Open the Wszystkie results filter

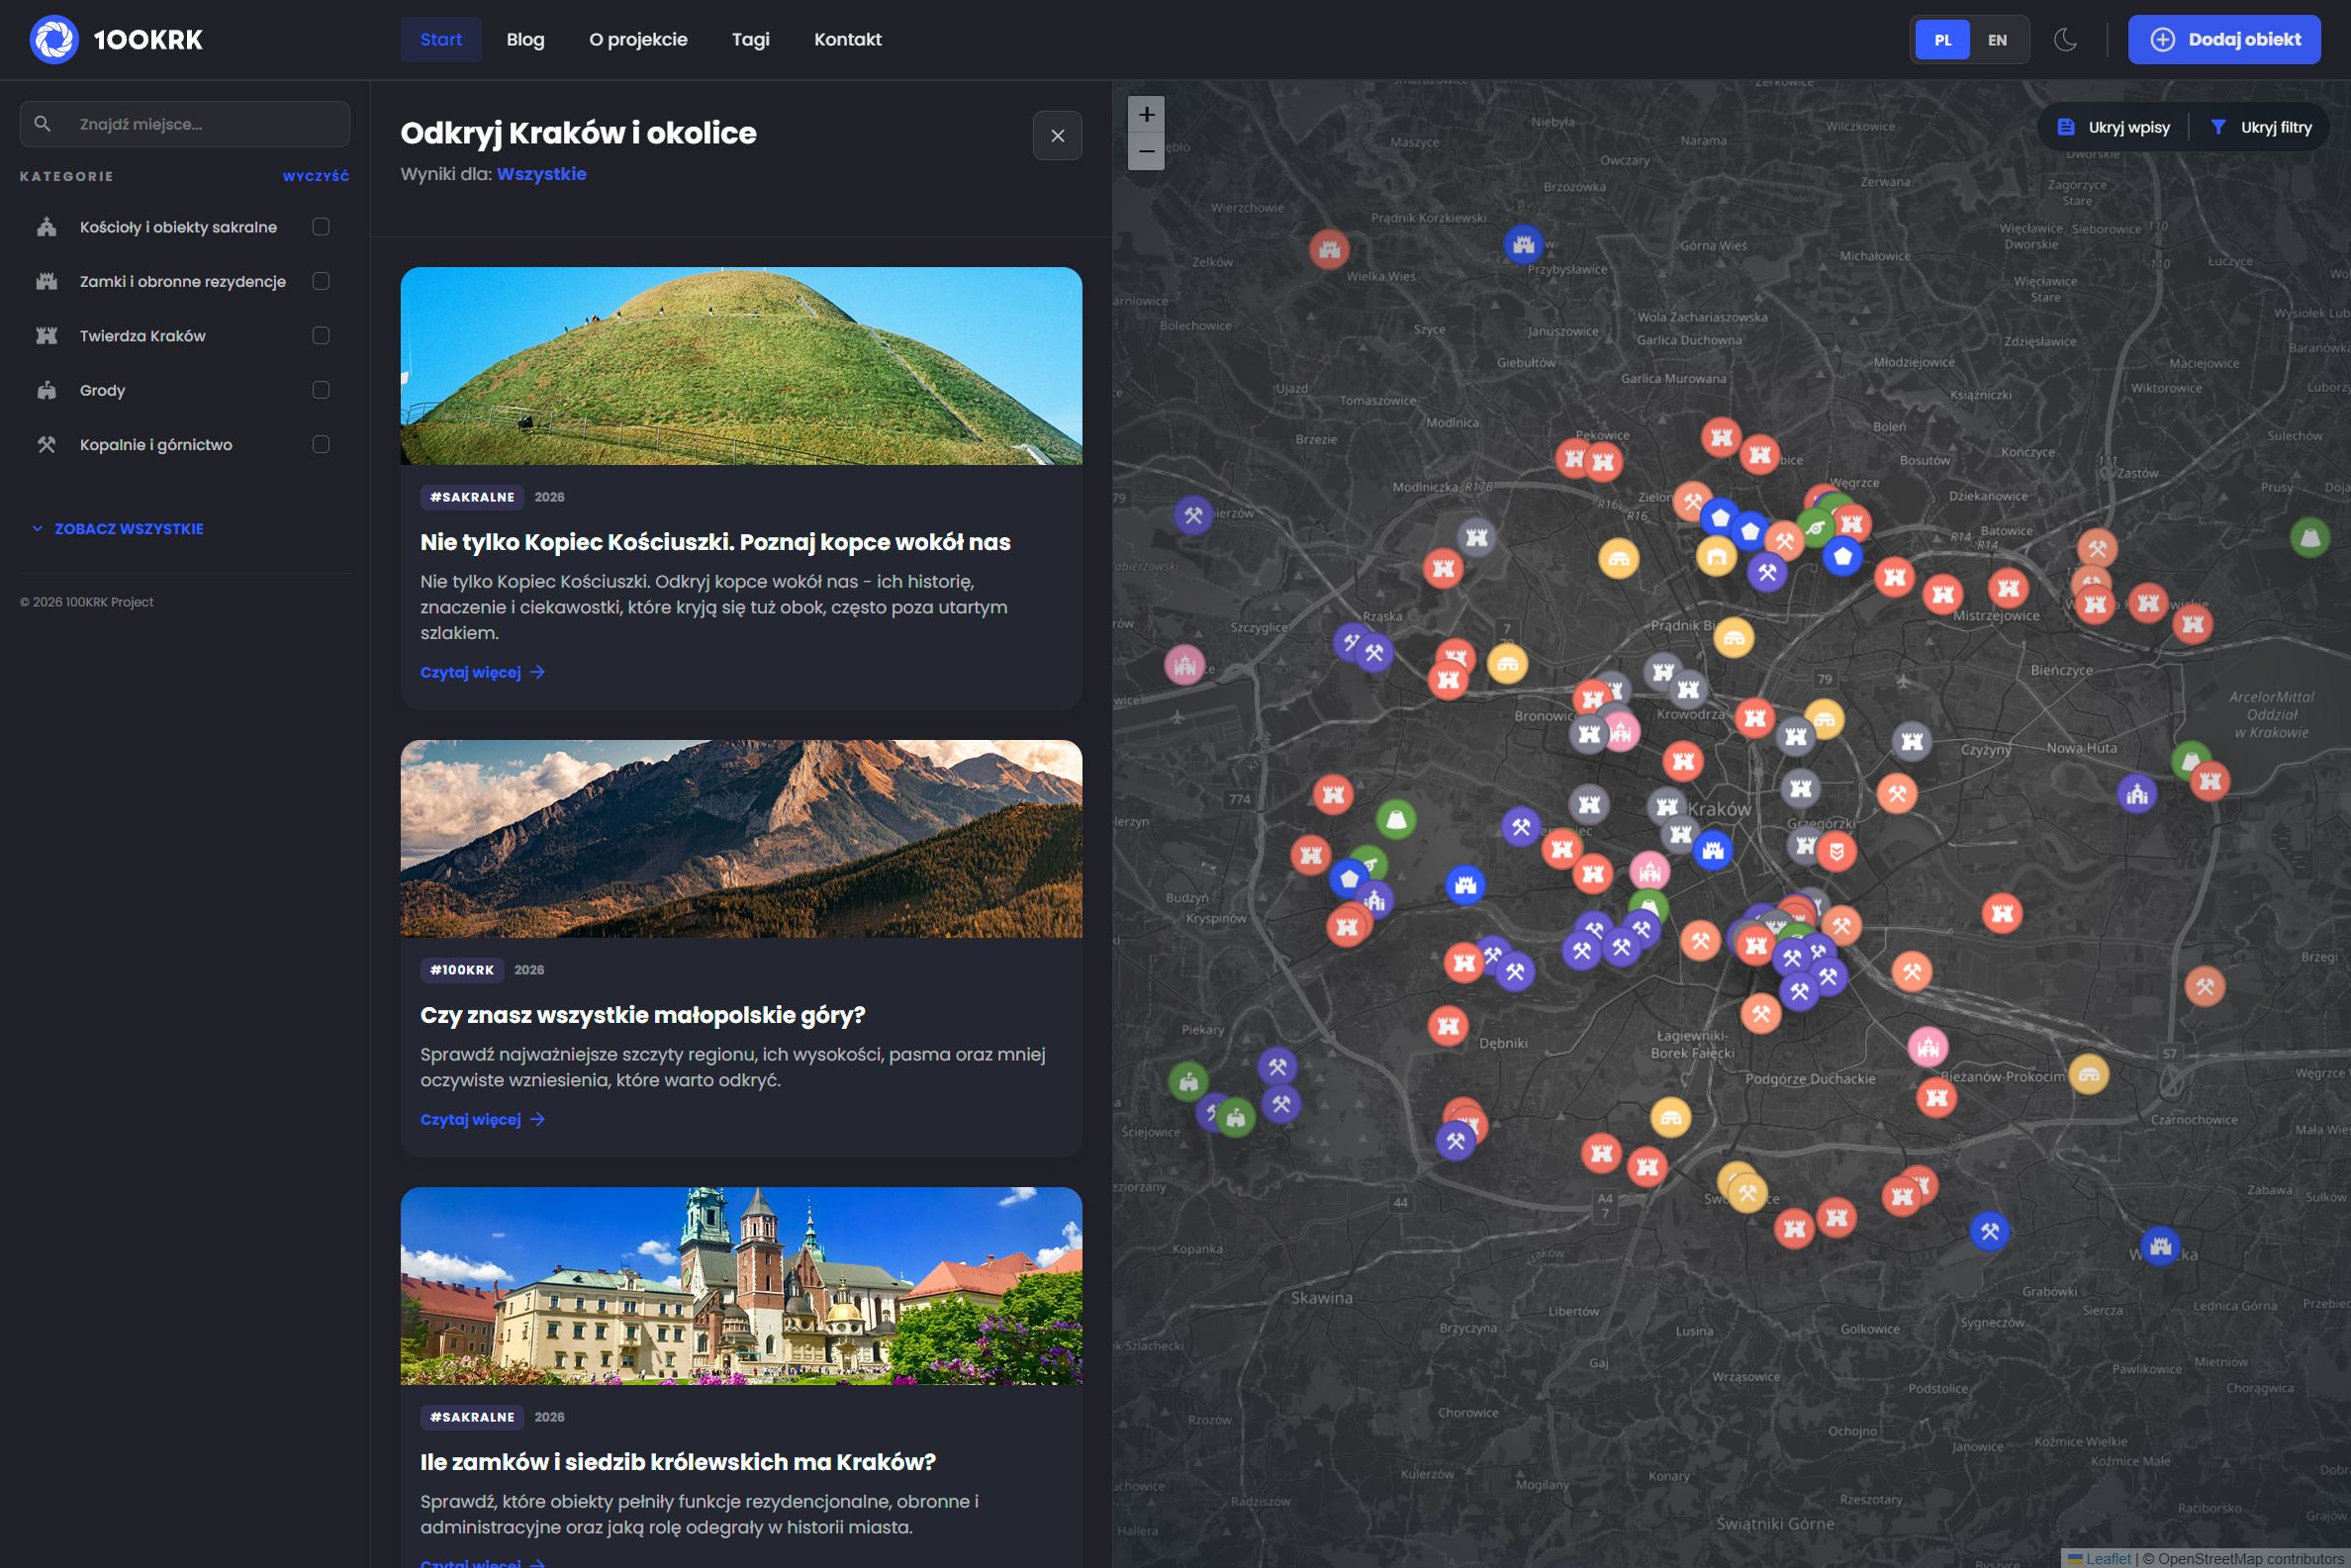pos(541,174)
